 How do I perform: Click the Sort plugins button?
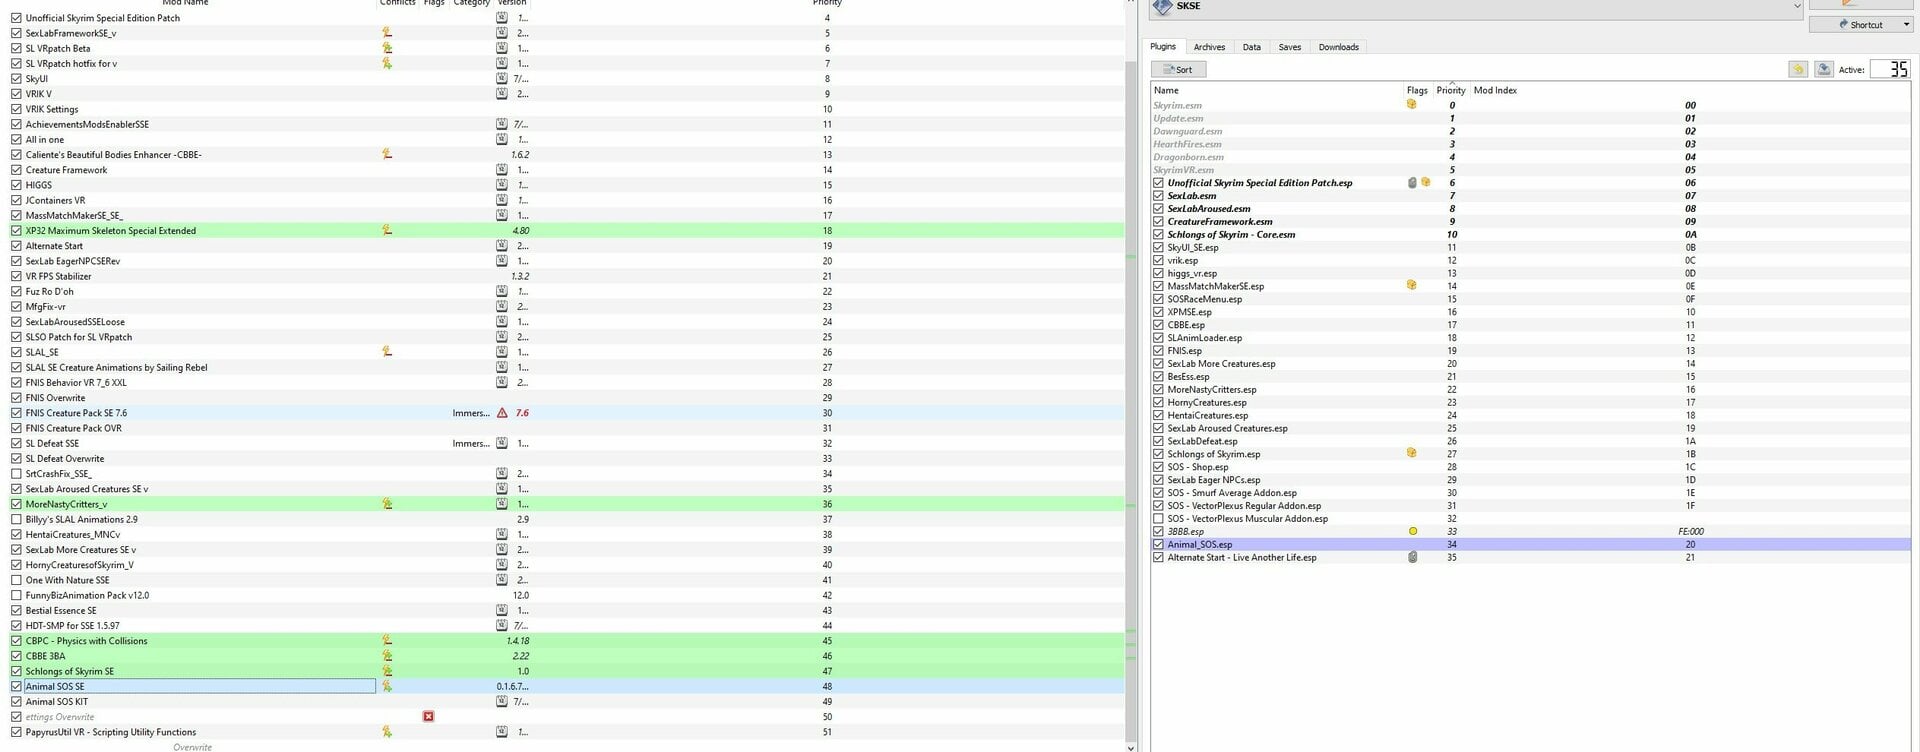1179,70
